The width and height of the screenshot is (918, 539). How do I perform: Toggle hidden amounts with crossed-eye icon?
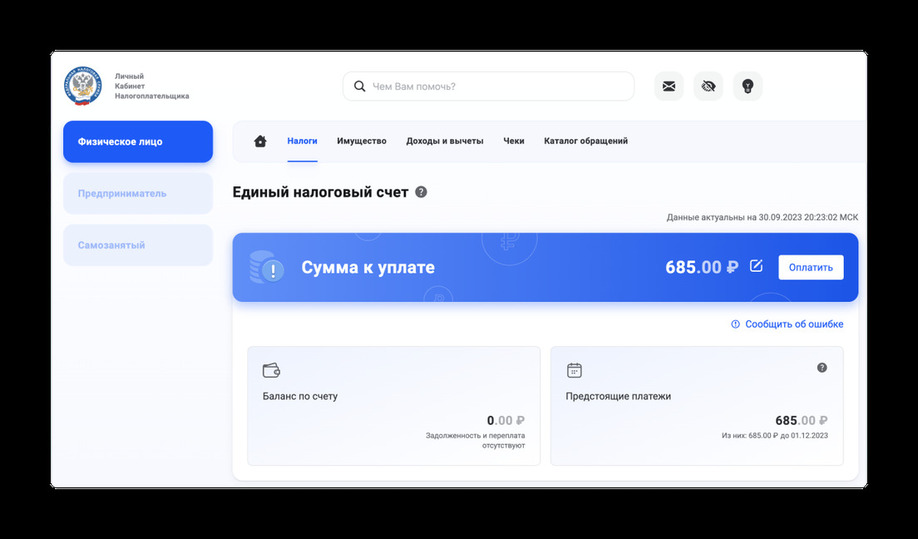708,87
